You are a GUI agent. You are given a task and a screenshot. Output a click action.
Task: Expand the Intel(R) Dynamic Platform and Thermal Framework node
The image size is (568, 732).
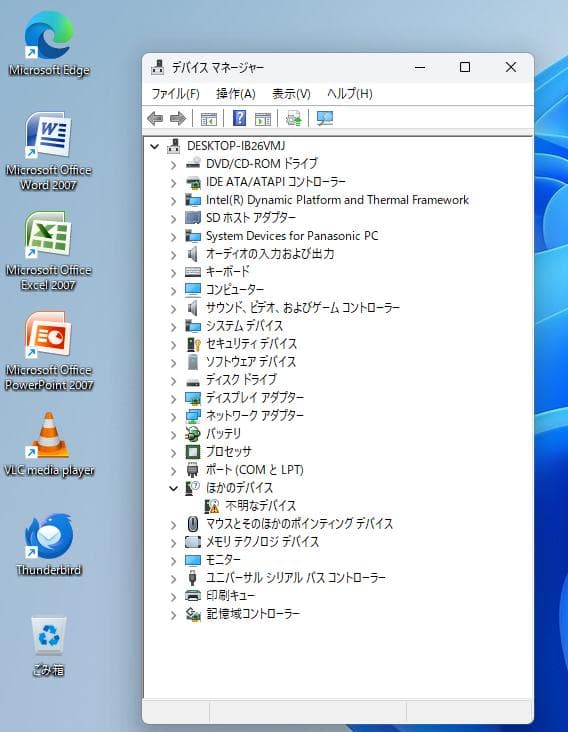173,201
